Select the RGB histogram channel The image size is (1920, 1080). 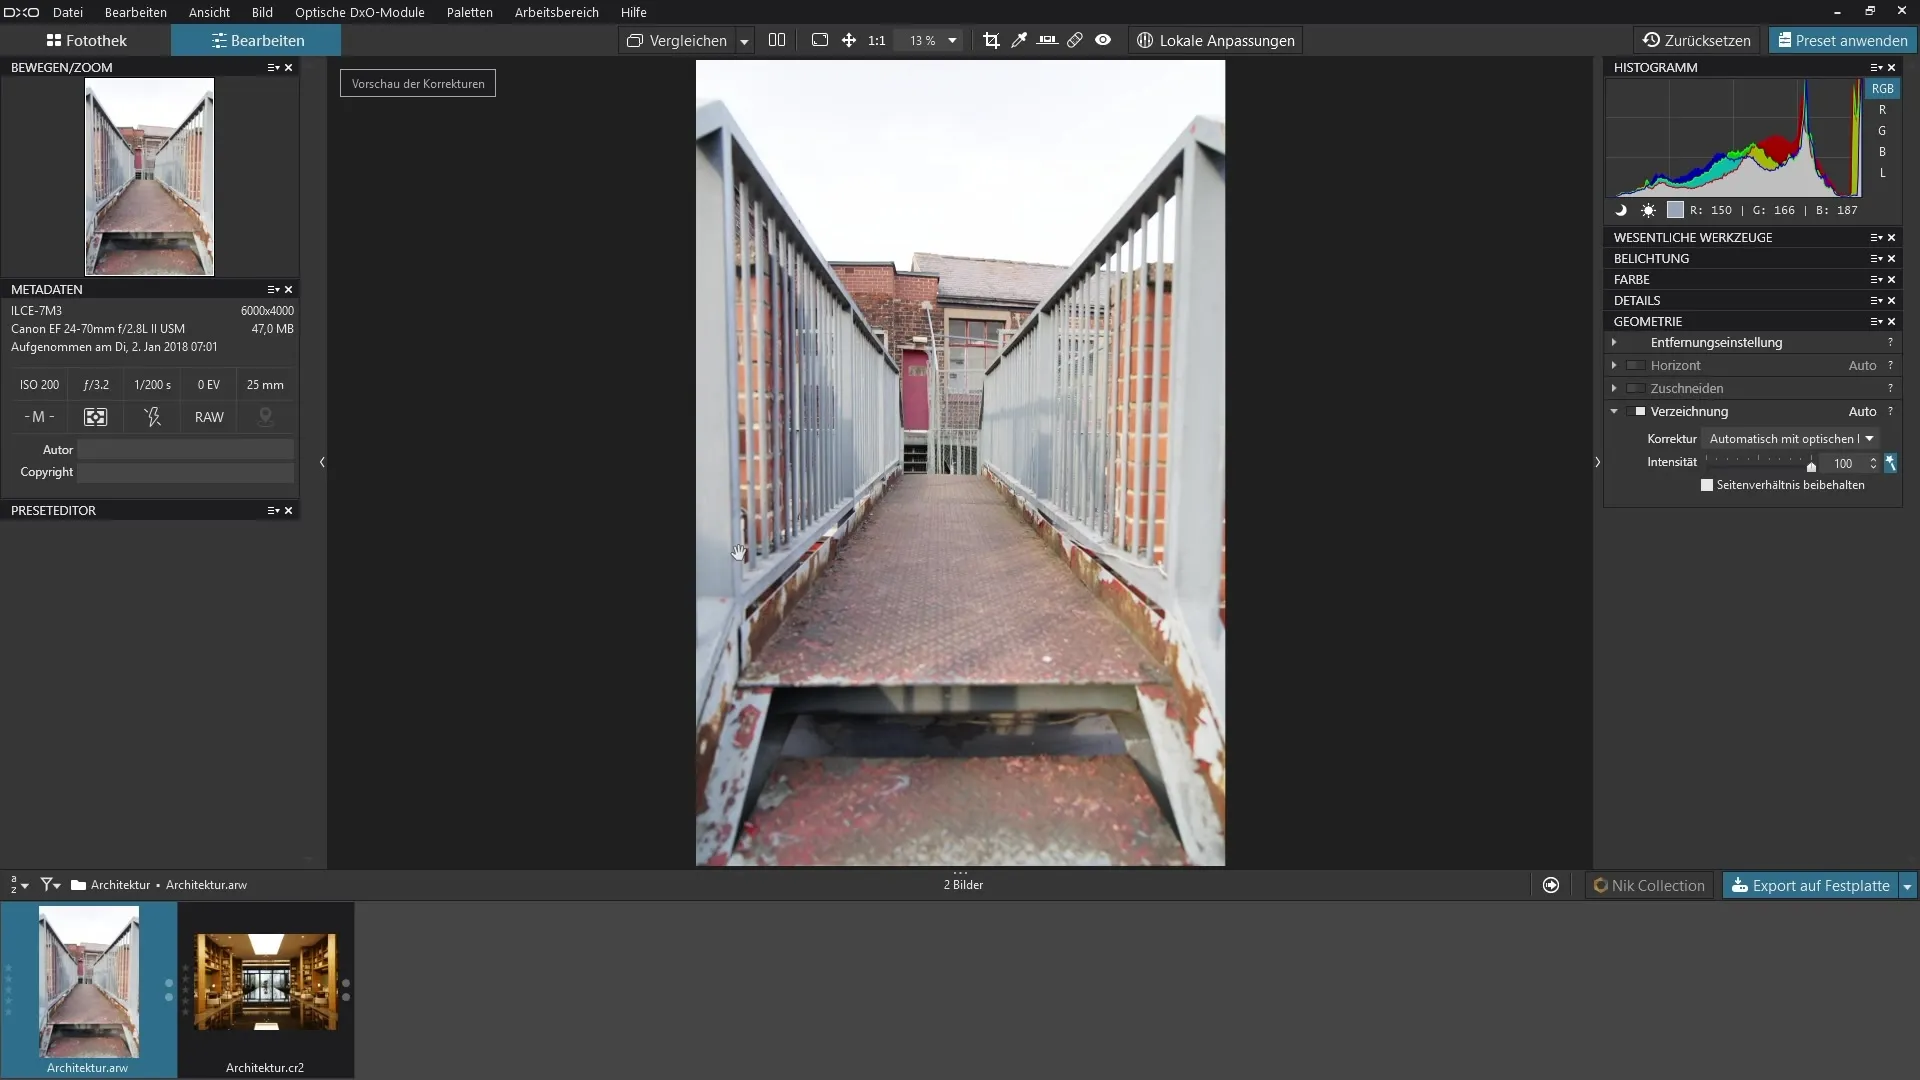[x=1882, y=89]
